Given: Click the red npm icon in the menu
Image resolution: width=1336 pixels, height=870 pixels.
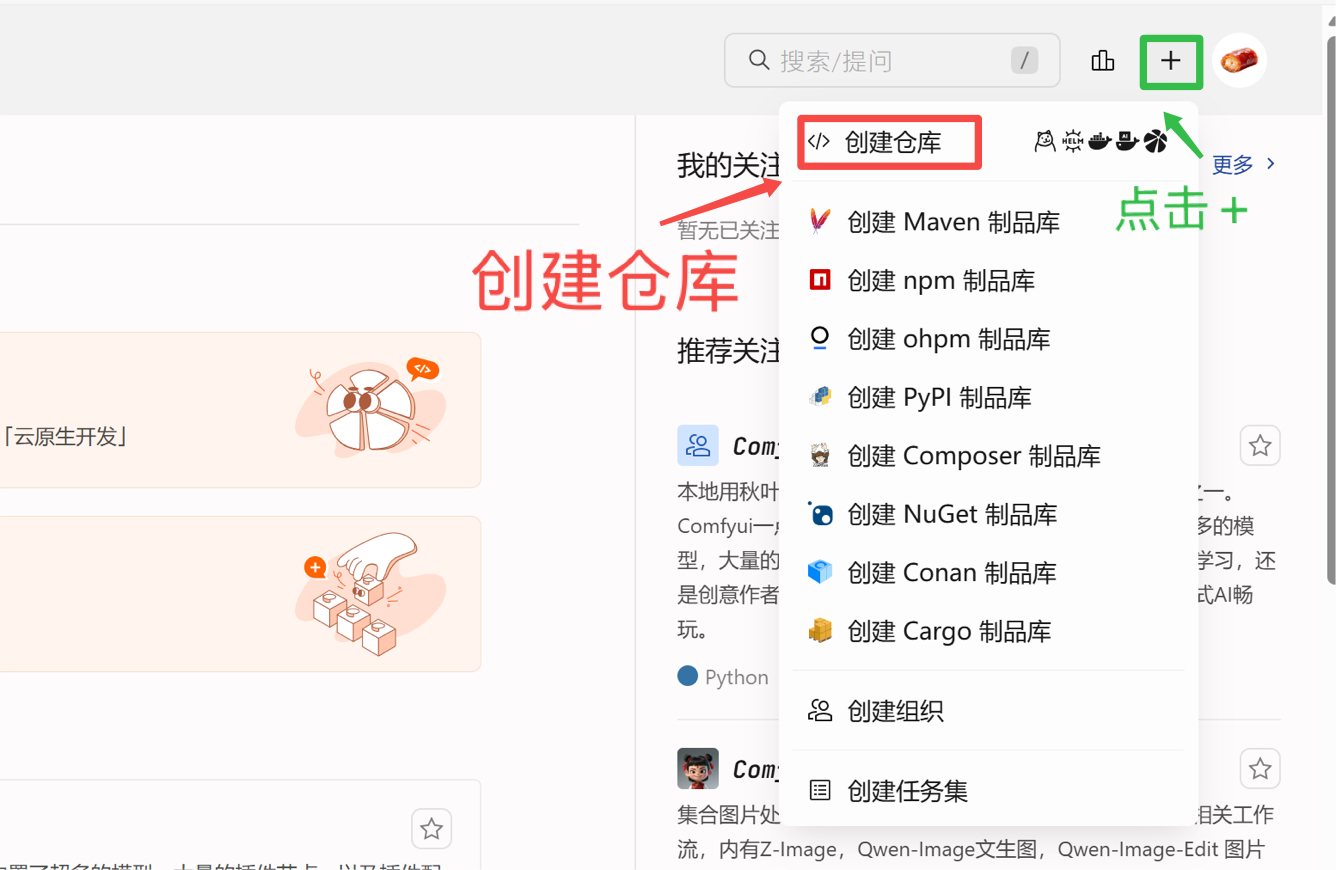Looking at the screenshot, I should (x=820, y=281).
